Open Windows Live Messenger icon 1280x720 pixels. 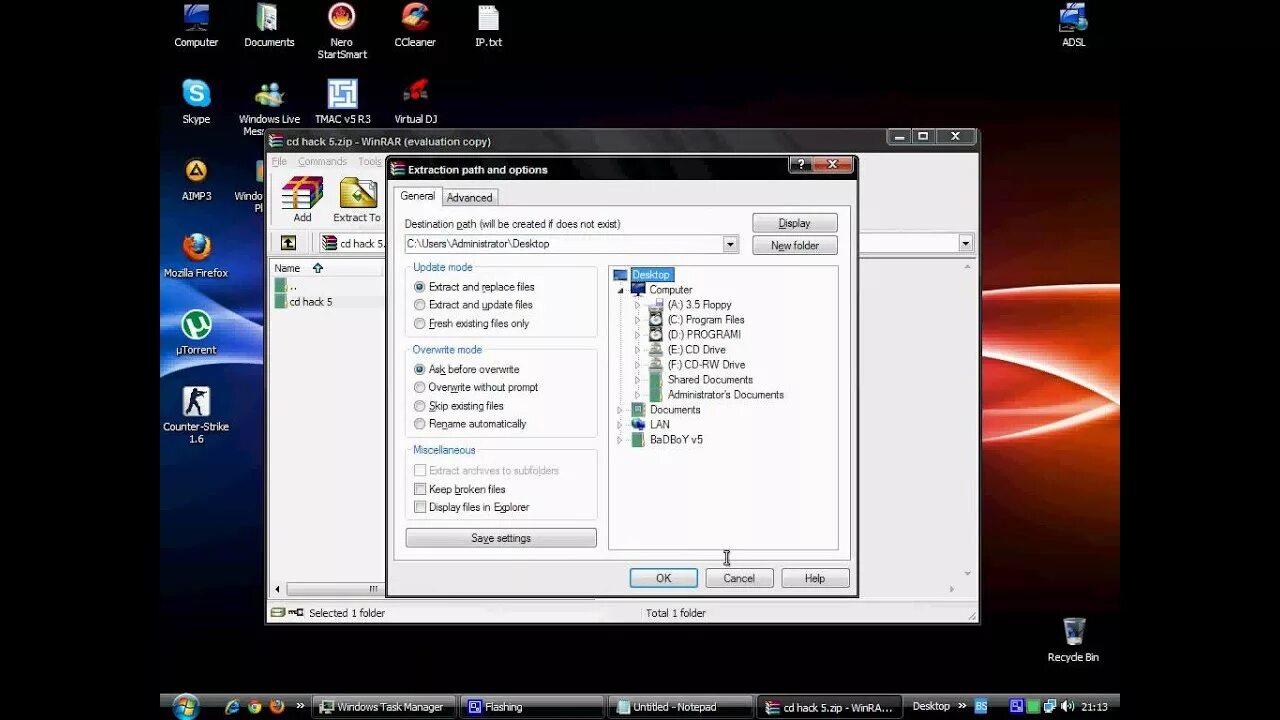tap(269, 108)
